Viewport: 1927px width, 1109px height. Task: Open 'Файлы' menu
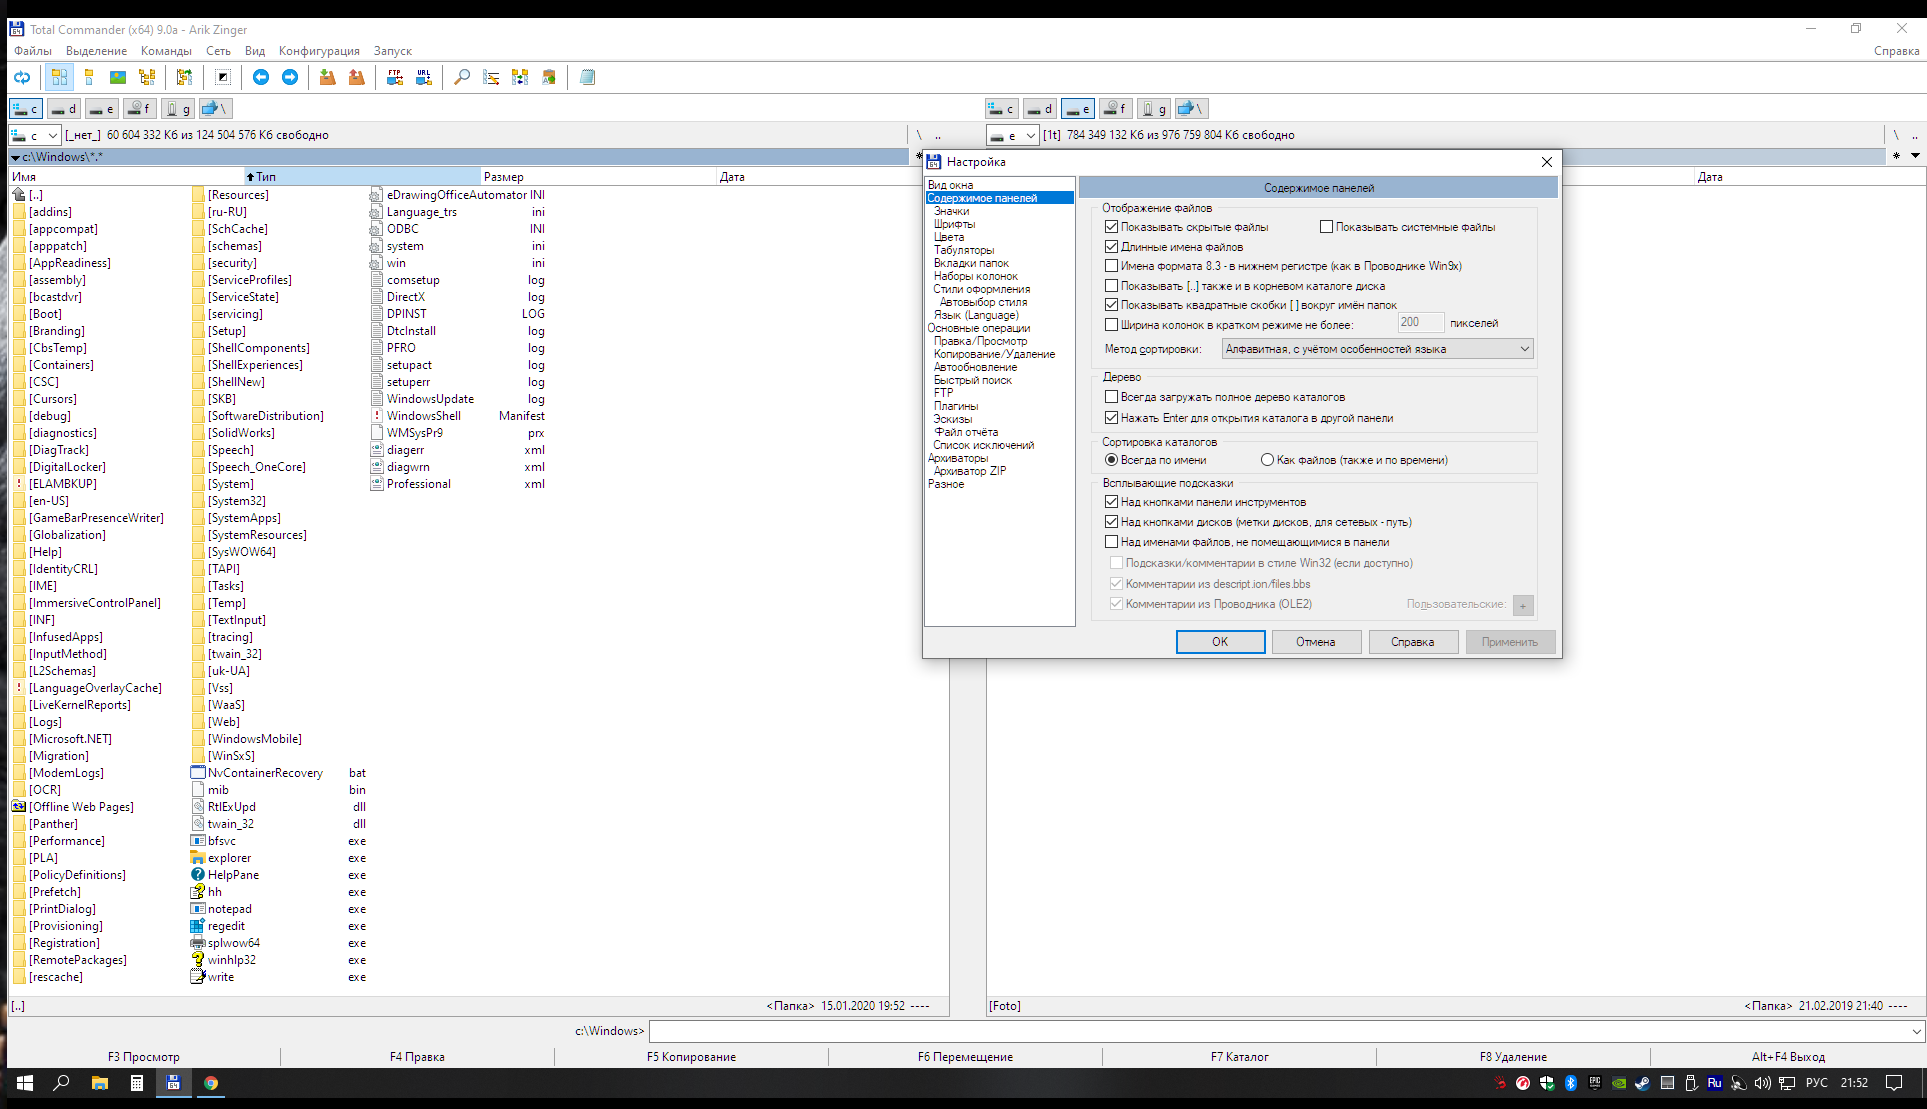coord(33,51)
